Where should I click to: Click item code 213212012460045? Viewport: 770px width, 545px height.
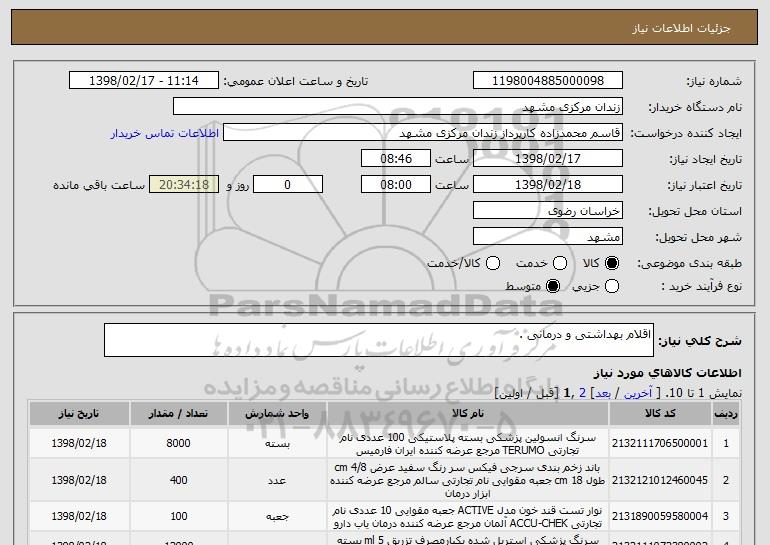tap(660, 480)
